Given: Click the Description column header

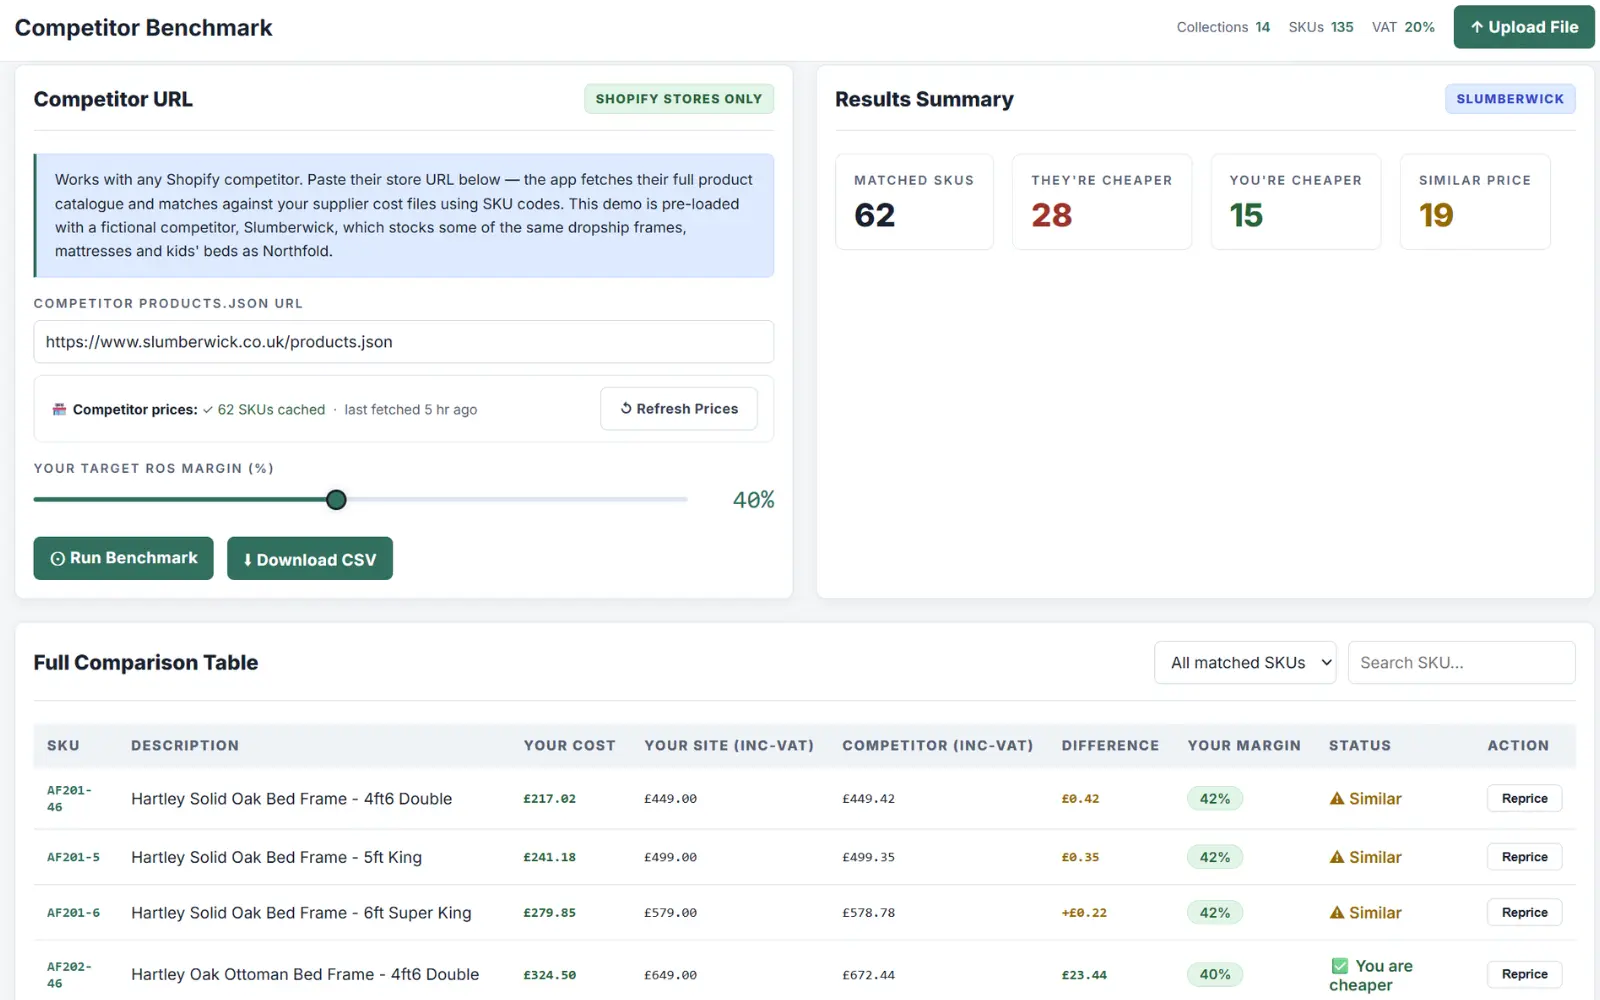Looking at the screenshot, I should click(x=185, y=746).
